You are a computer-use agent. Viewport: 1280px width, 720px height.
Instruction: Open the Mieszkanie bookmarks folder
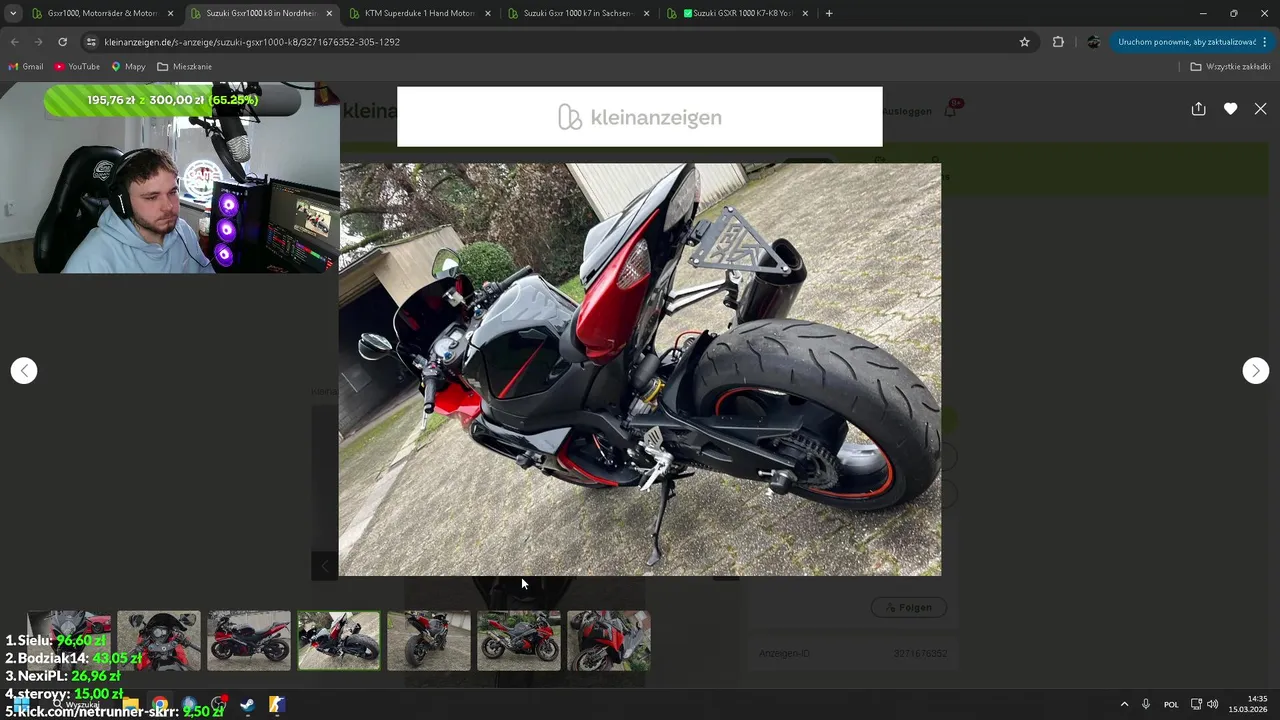[x=184, y=66]
